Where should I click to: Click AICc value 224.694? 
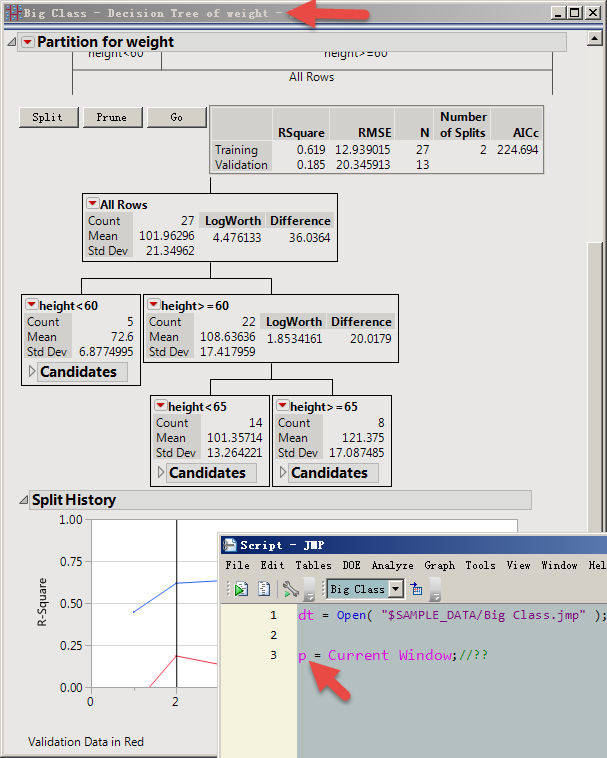(x=517, y=150)
